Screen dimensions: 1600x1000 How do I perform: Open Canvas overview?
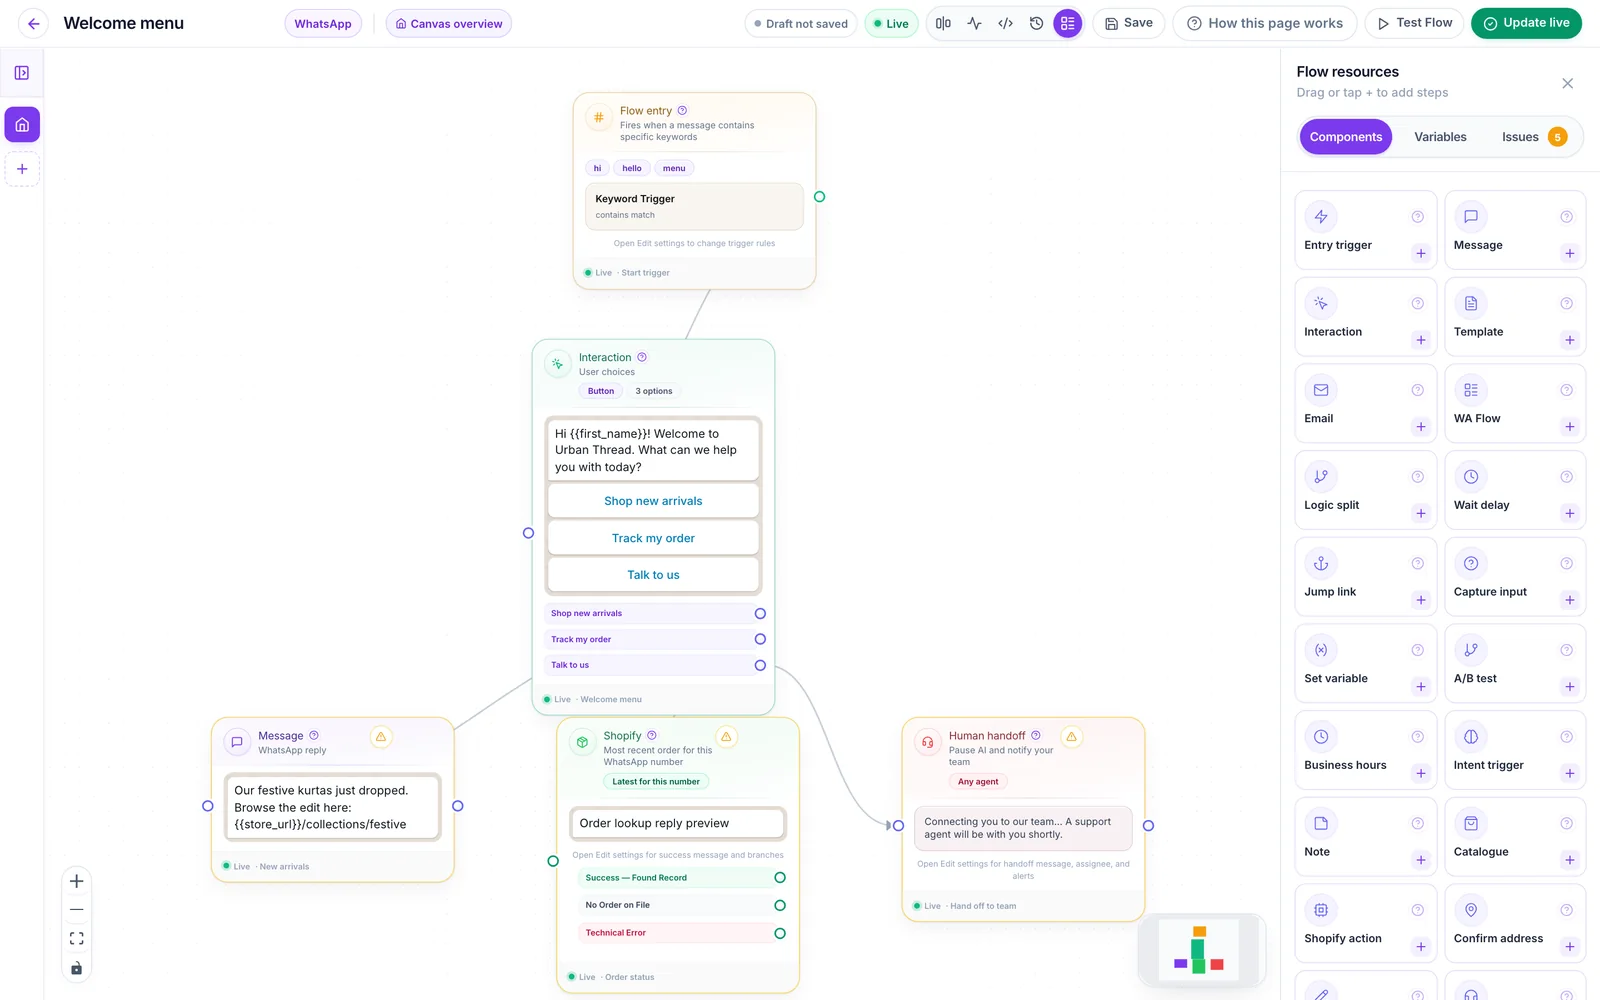(x=449, y=24)
